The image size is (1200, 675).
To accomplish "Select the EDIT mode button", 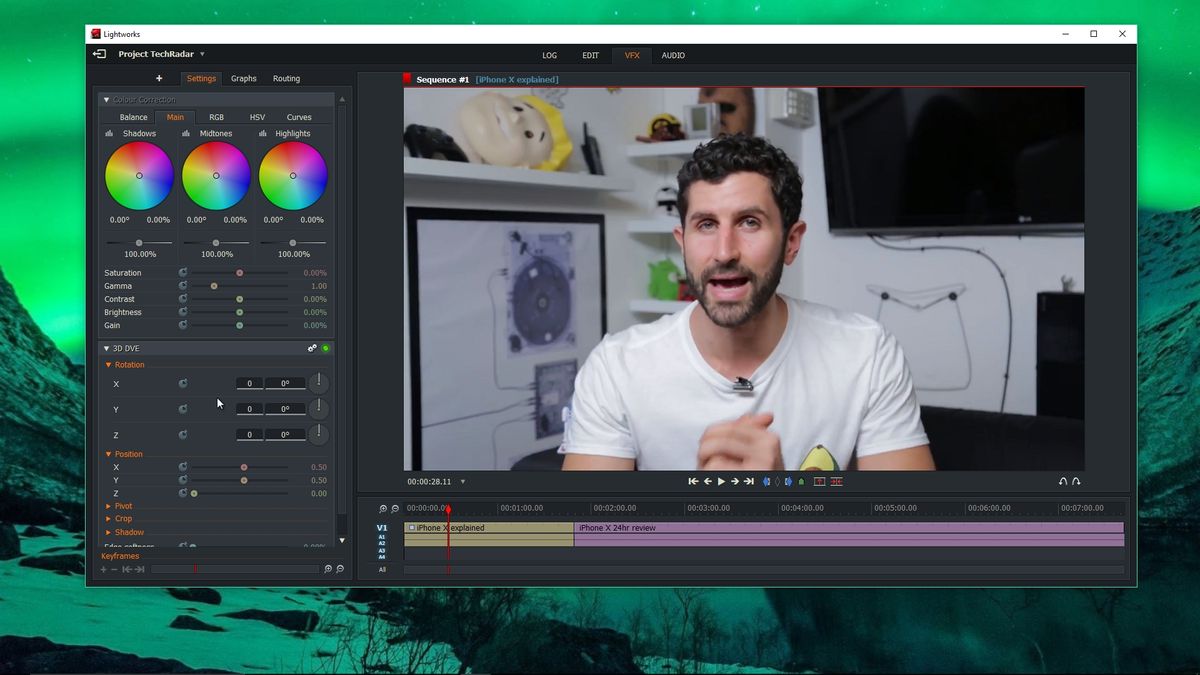I will (x=590, y=55).
